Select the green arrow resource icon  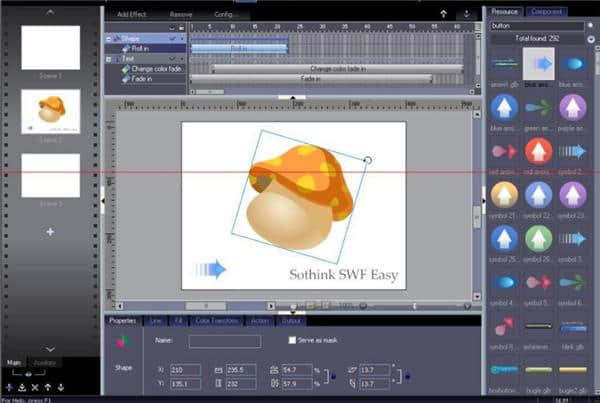[539, 107]
